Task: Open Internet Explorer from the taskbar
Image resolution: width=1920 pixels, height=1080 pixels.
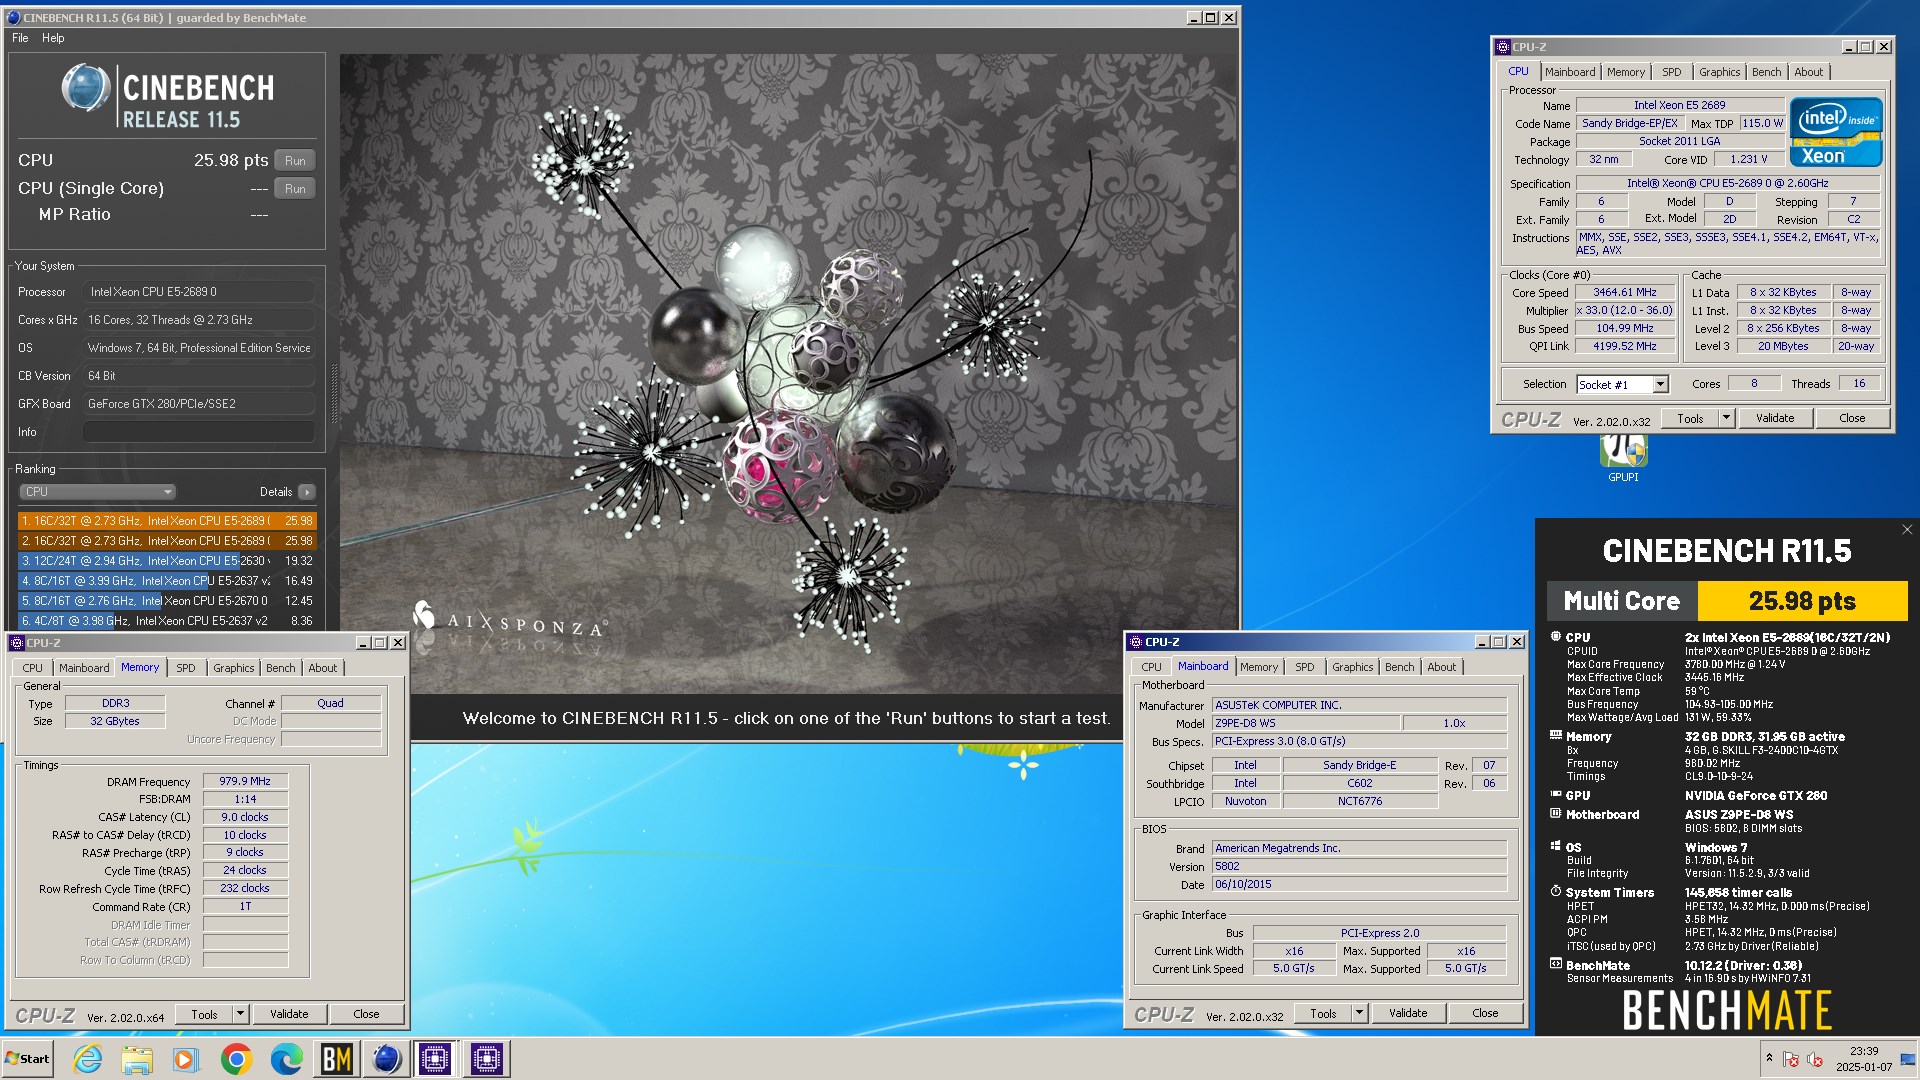Action: click(x=88, y=1059)
